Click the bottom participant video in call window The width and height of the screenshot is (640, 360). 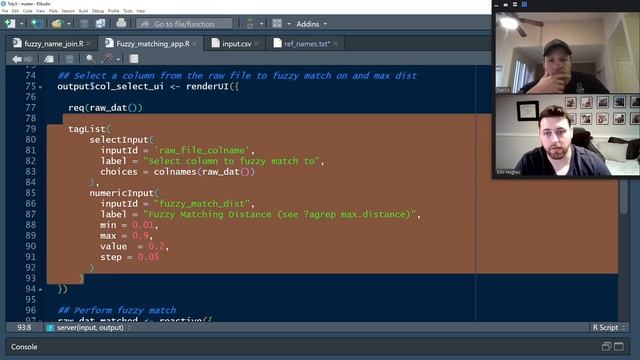pos(567,135)
